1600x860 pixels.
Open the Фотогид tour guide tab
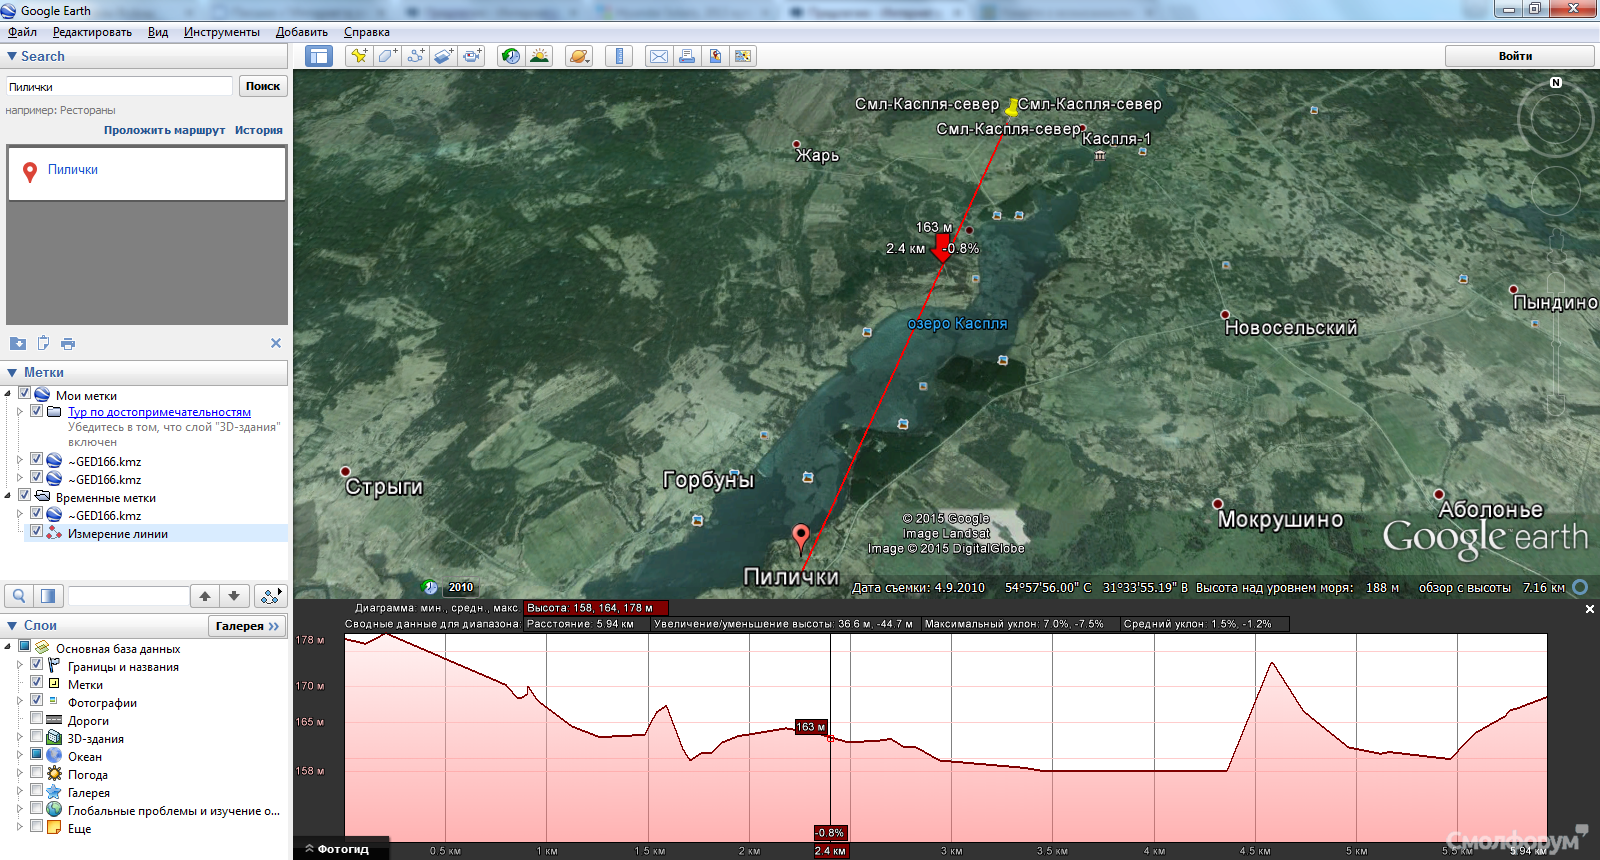(341, 849)
